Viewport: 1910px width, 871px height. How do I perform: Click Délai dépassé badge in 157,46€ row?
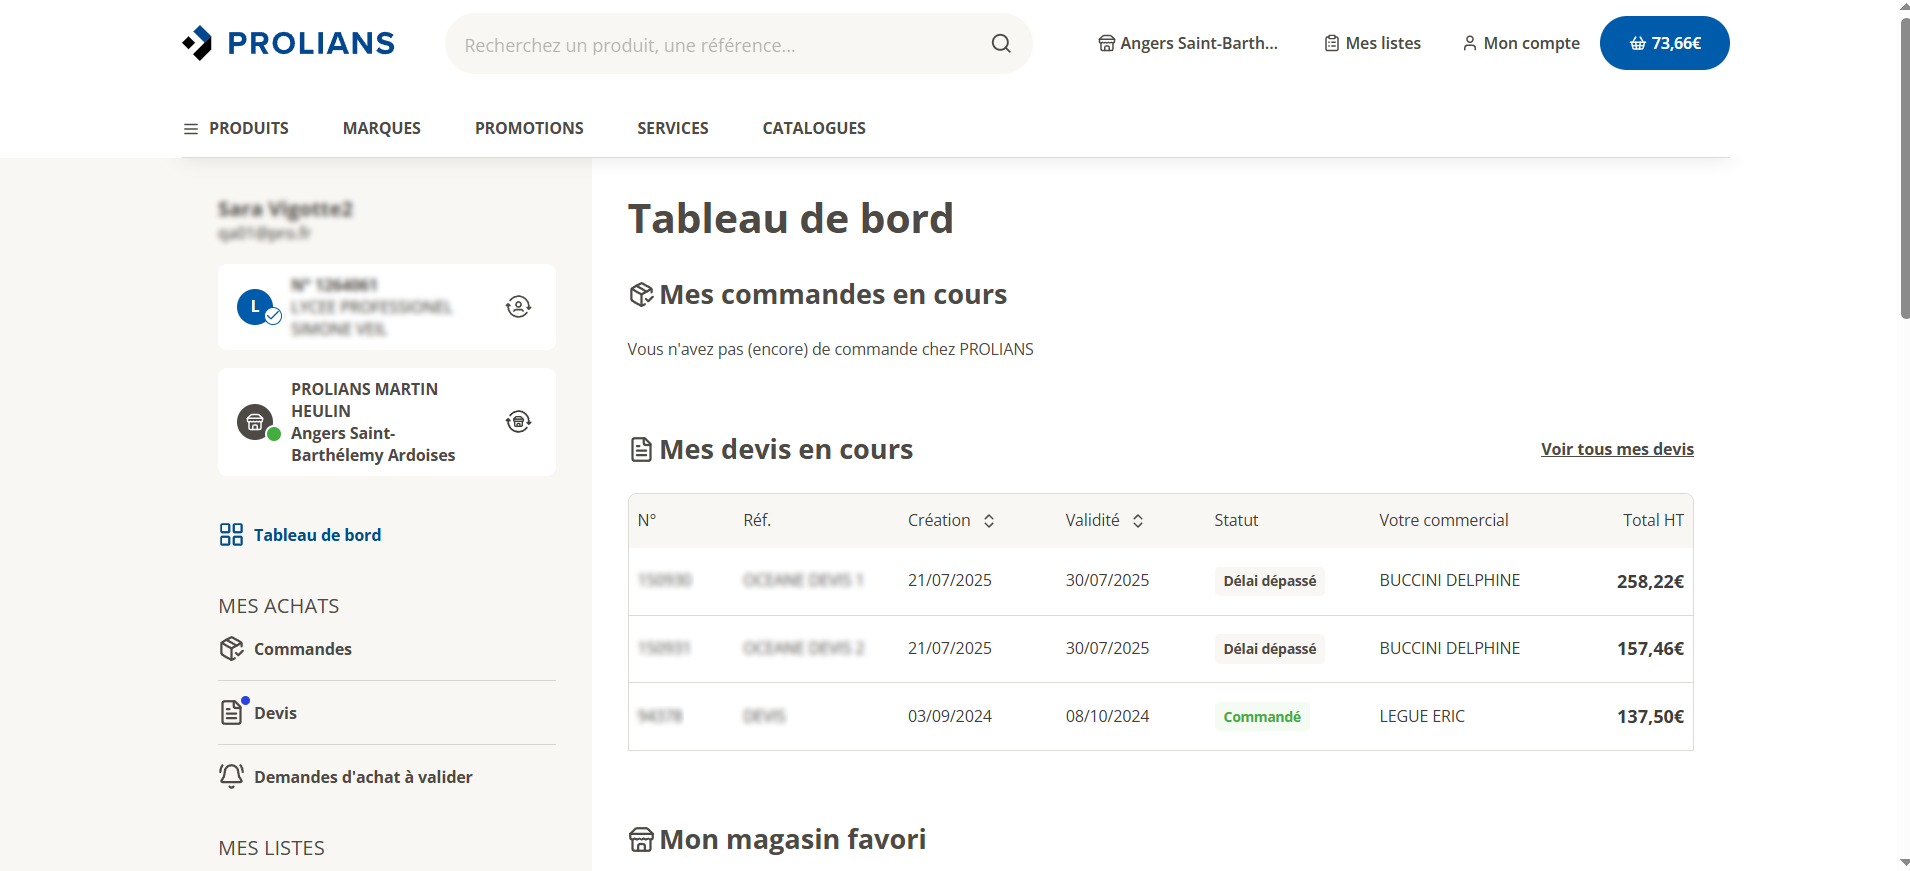1270,649
